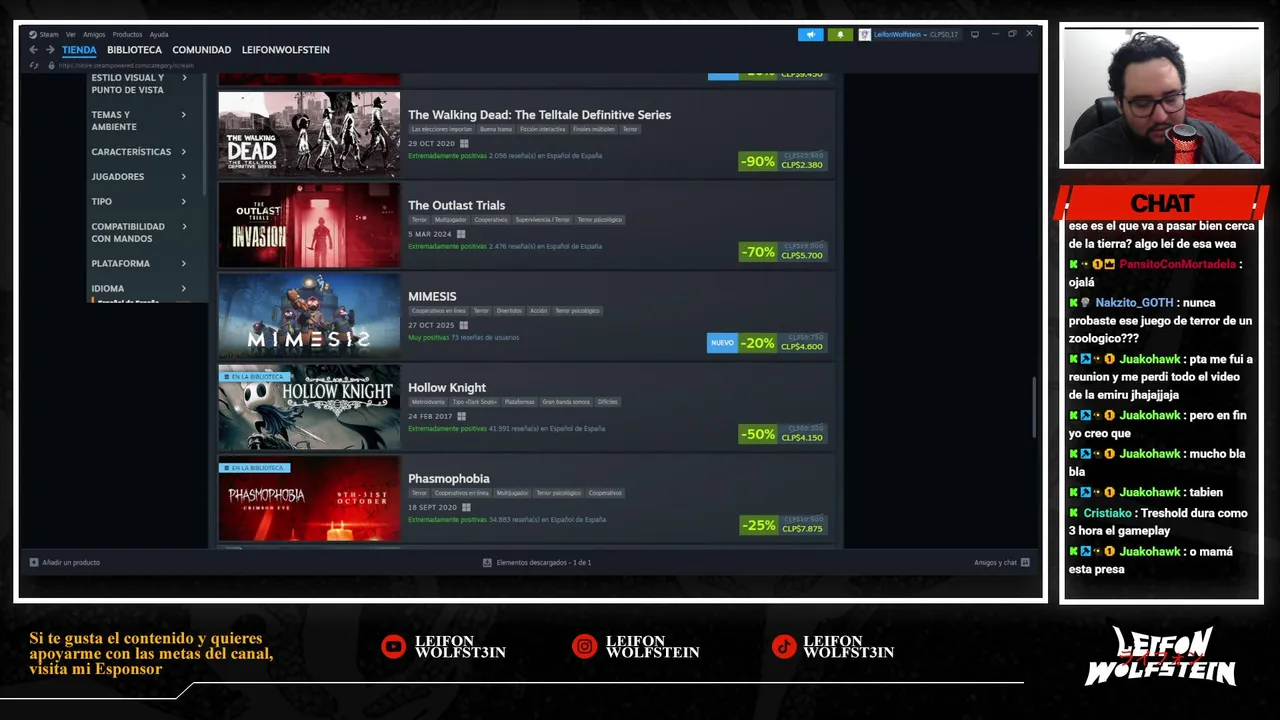Go forward with the Steam forward arrow

[x=50, y=50]
